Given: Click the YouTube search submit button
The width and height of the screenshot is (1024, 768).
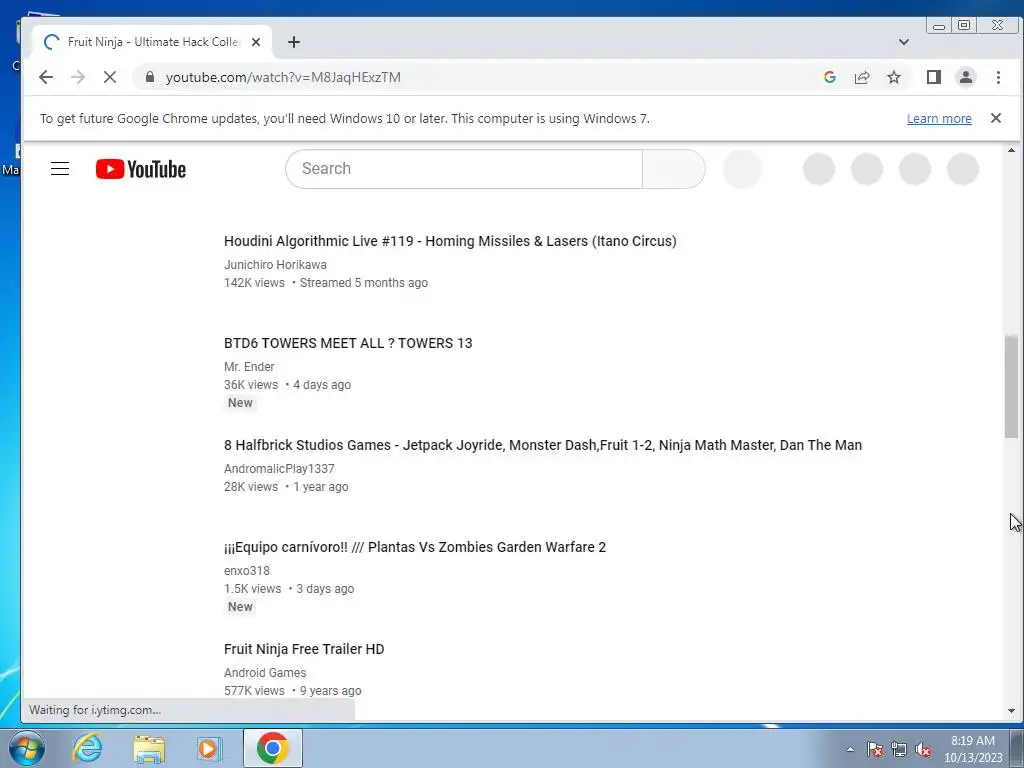Looking at the screenshot, I should 673,168.
